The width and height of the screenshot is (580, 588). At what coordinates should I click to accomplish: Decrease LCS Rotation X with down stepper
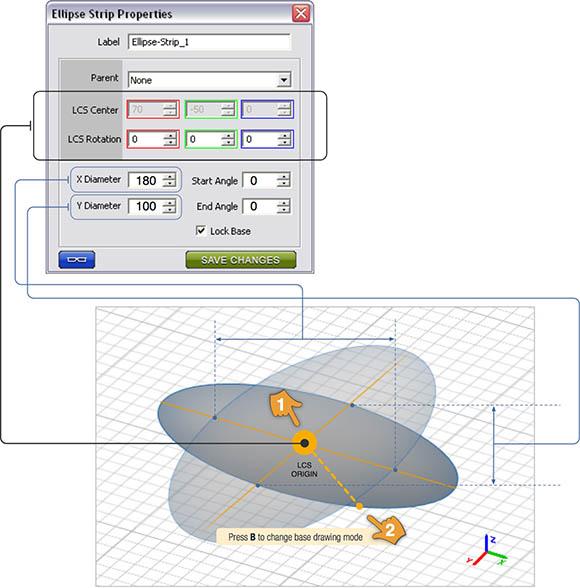click(170, 142)
